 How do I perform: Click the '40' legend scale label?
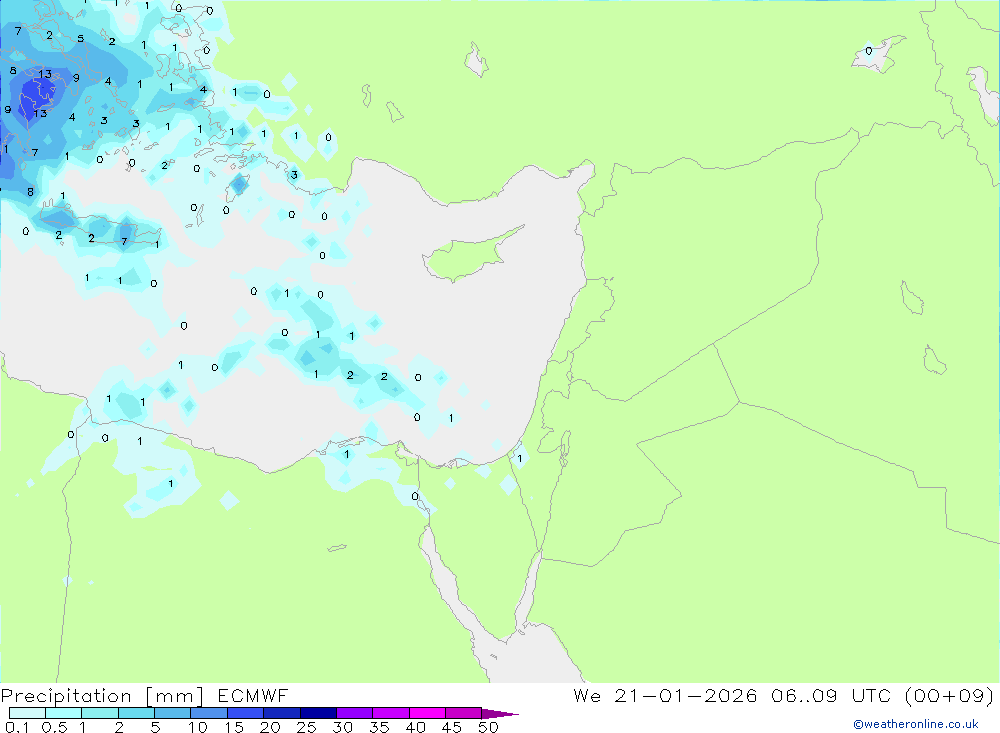coord(415,727)
